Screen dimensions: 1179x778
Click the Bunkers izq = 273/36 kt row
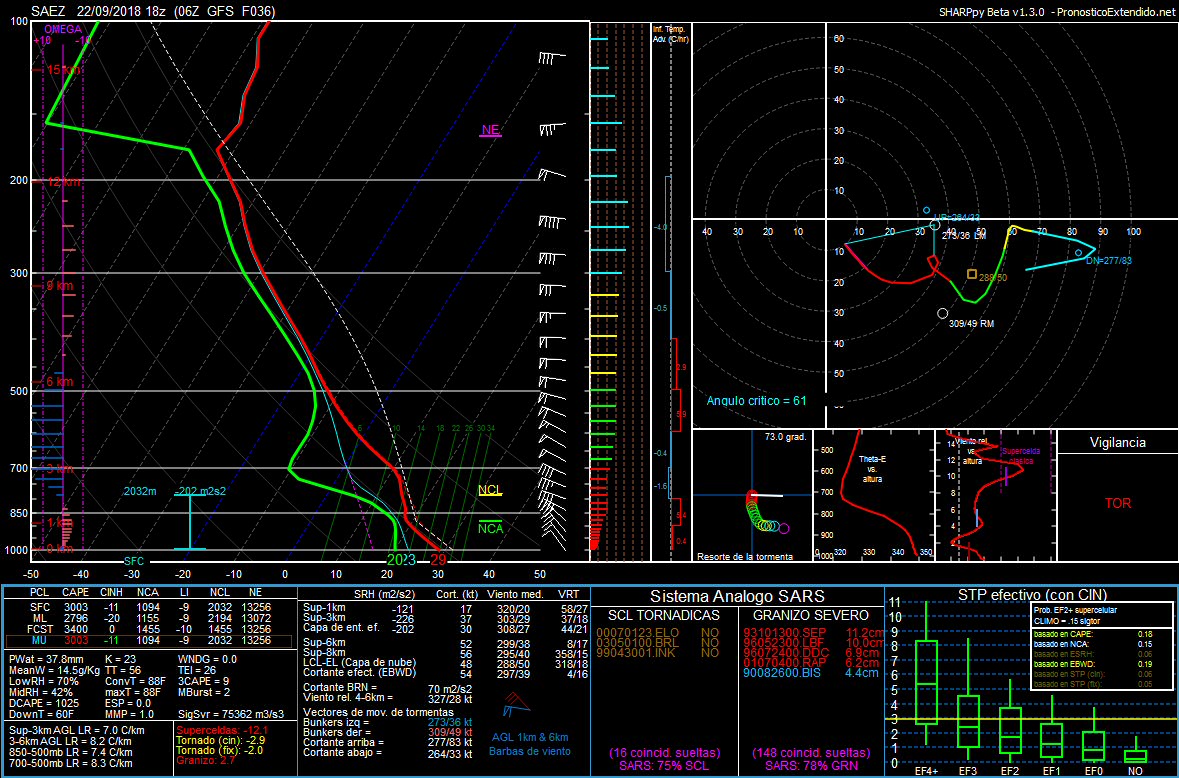[x=387, y=722]
